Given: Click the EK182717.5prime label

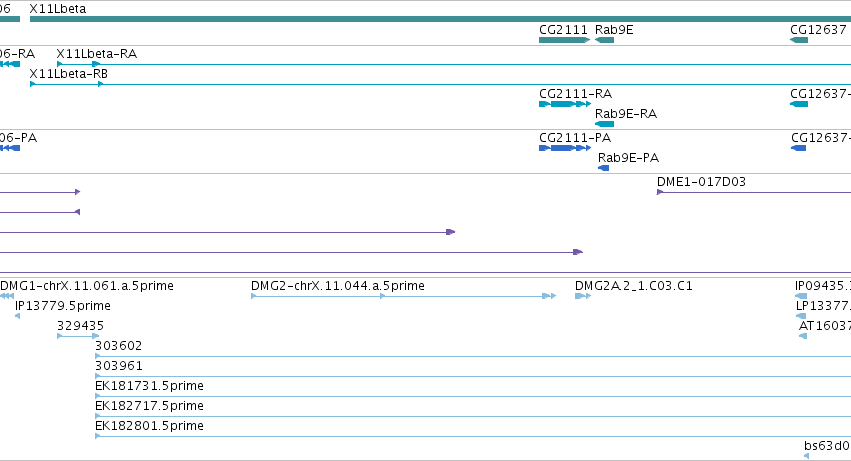Looking at the screenshot, I should coord(149,406).
